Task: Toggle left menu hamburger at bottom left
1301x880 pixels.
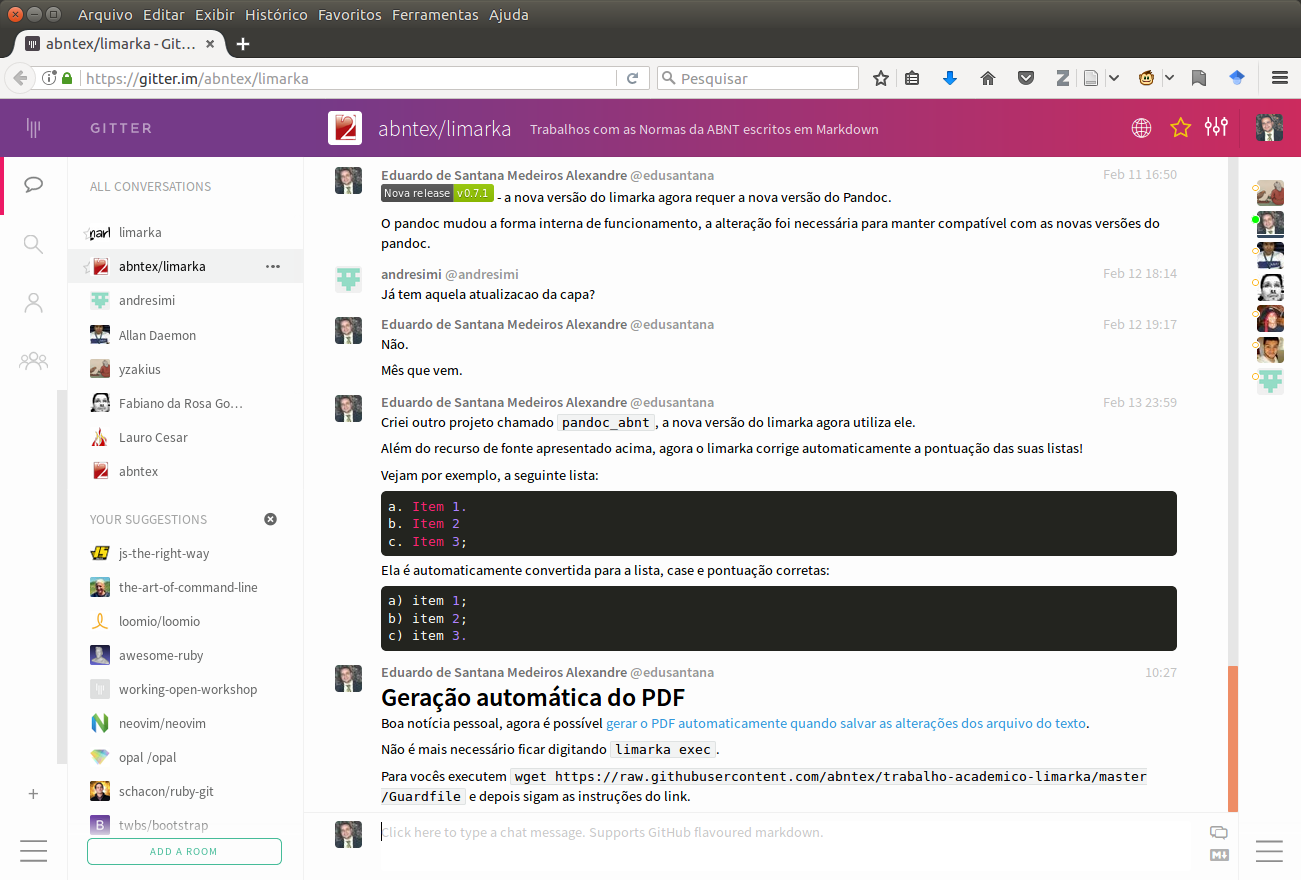Action: tap(33, 851)
